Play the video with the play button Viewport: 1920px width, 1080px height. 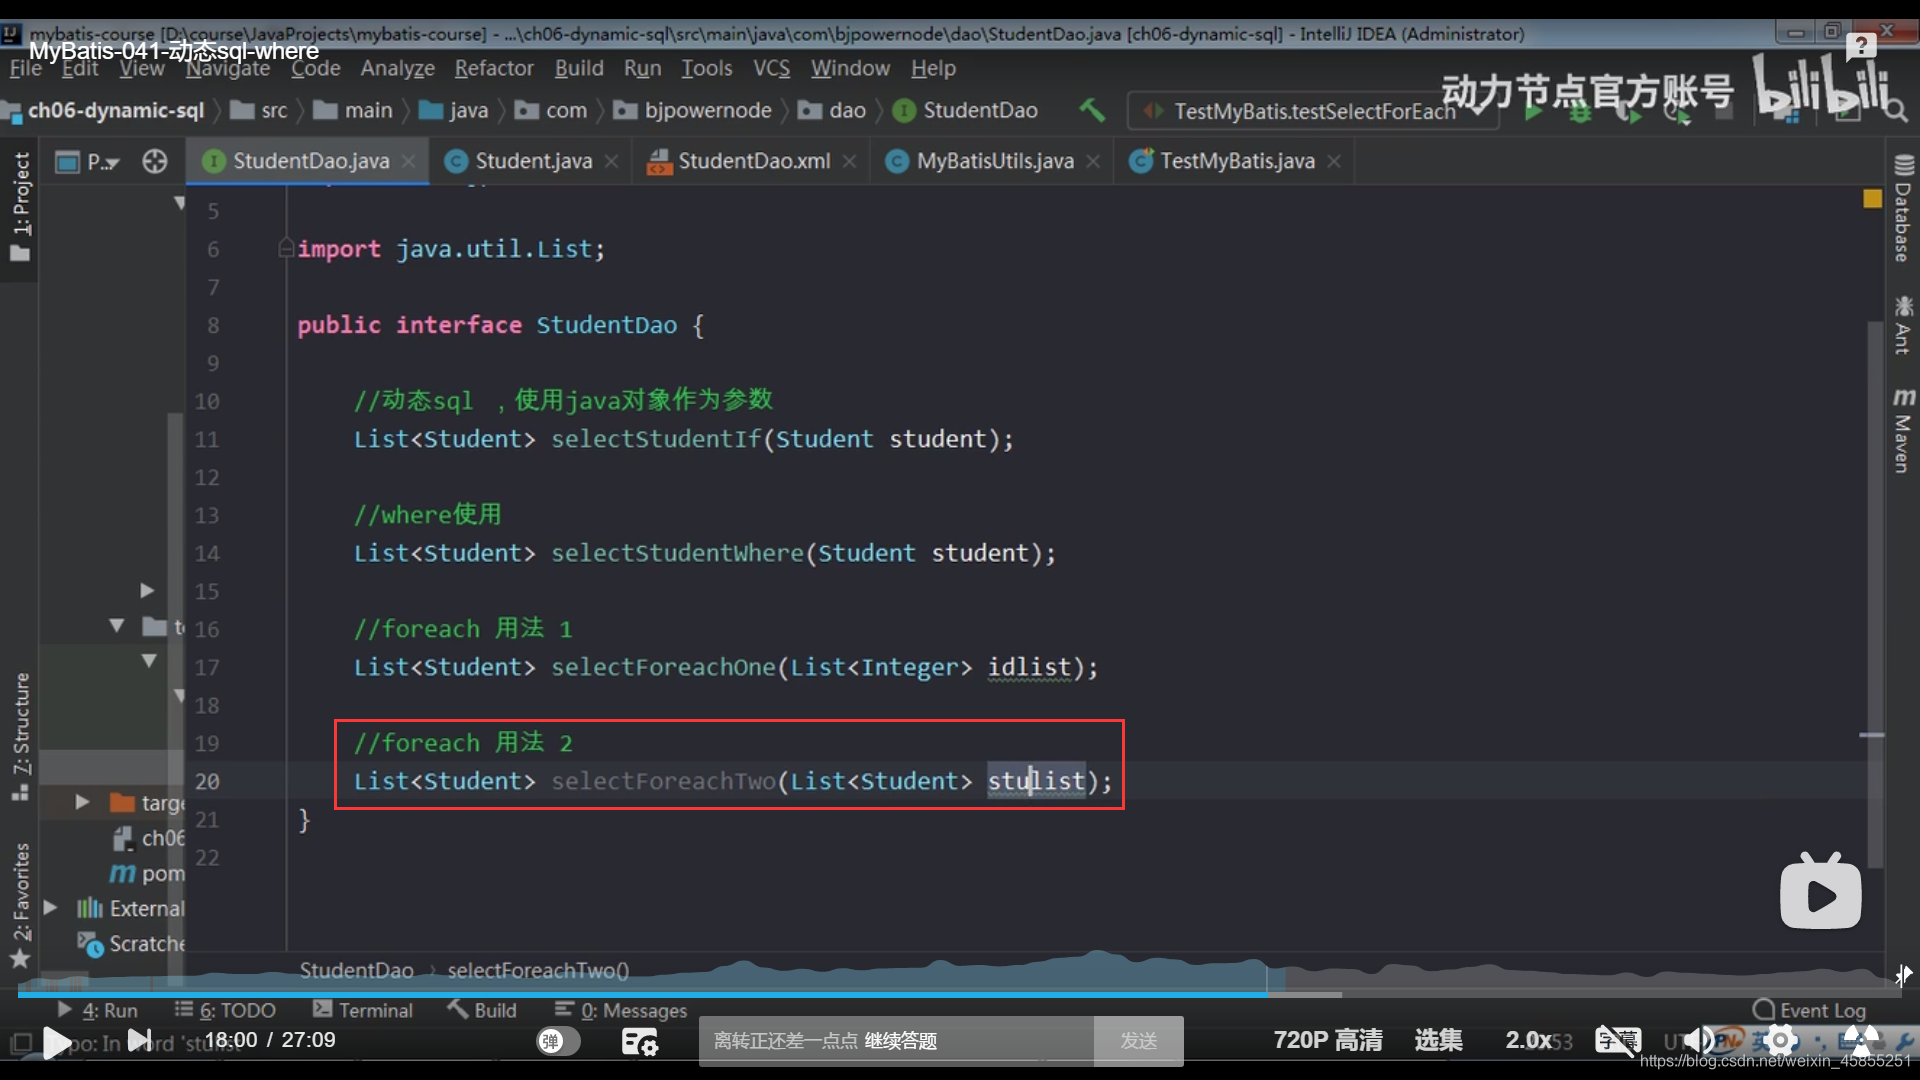point(58,1042)
